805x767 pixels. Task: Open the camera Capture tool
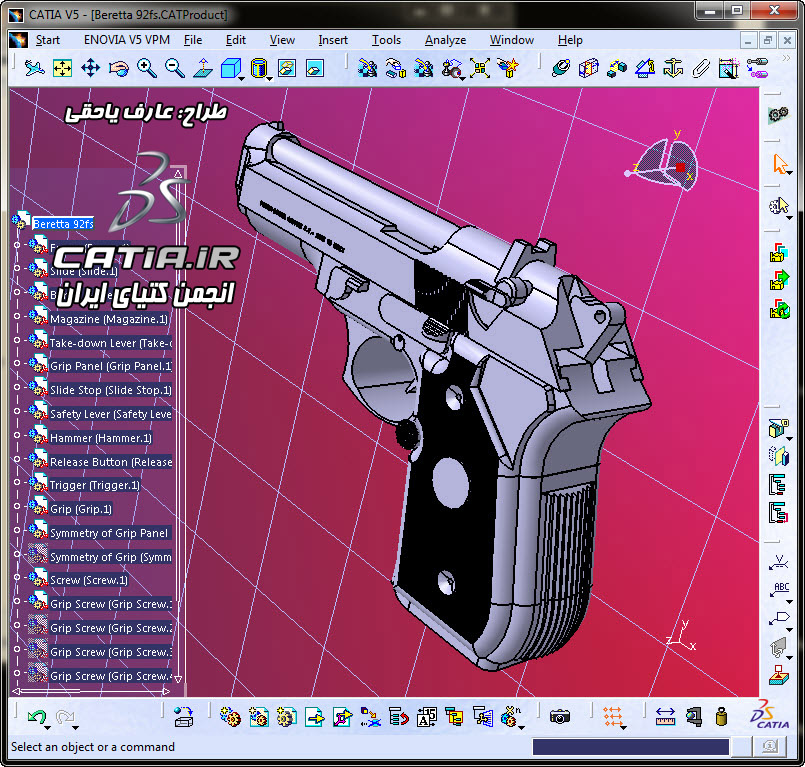point(560,716)
